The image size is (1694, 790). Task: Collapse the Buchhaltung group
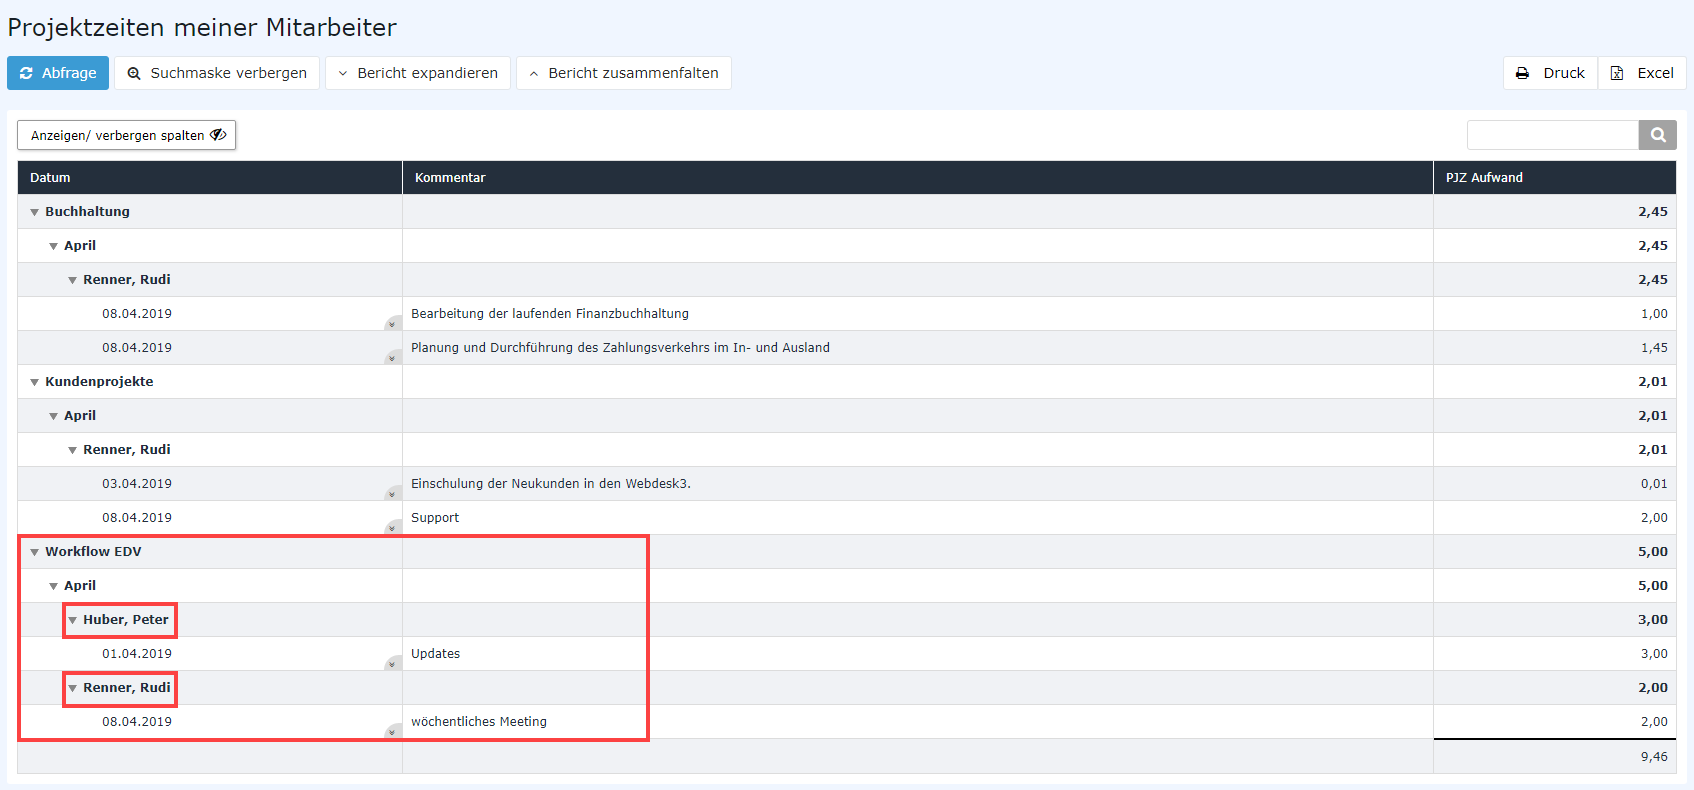[35, 212]
